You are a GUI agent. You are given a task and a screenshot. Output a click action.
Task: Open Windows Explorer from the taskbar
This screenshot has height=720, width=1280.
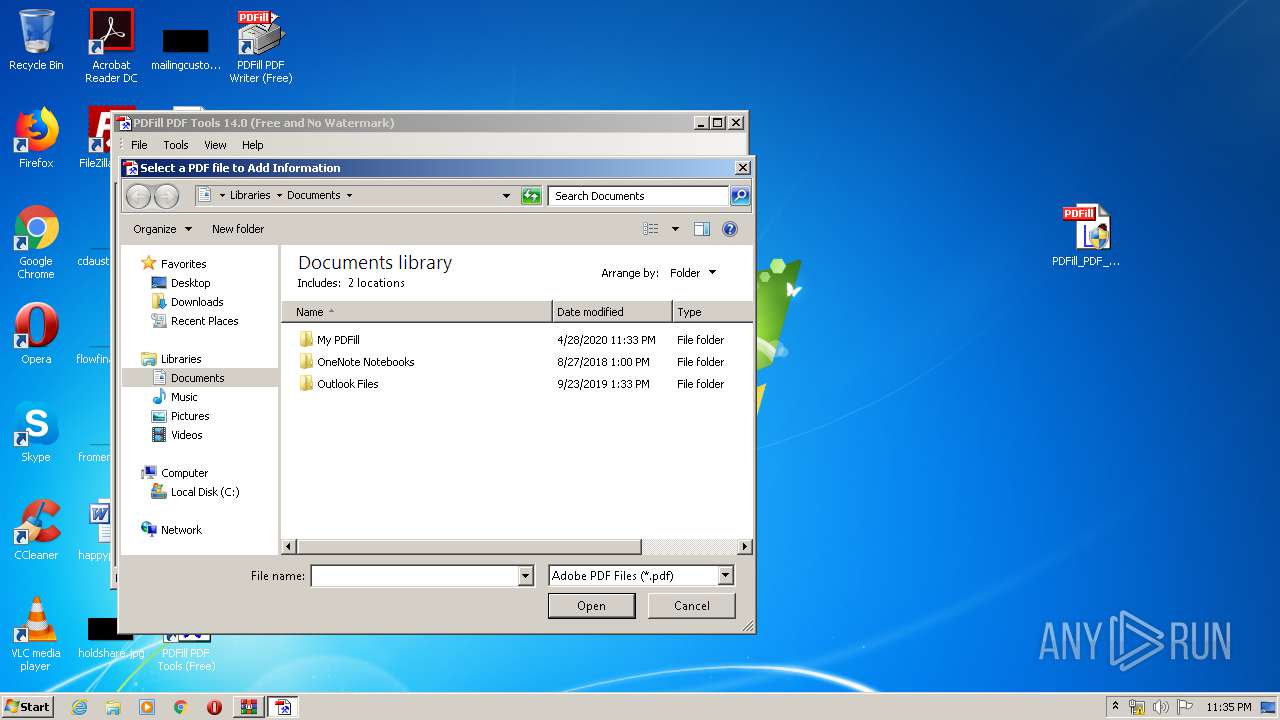[x=113, y=707]
